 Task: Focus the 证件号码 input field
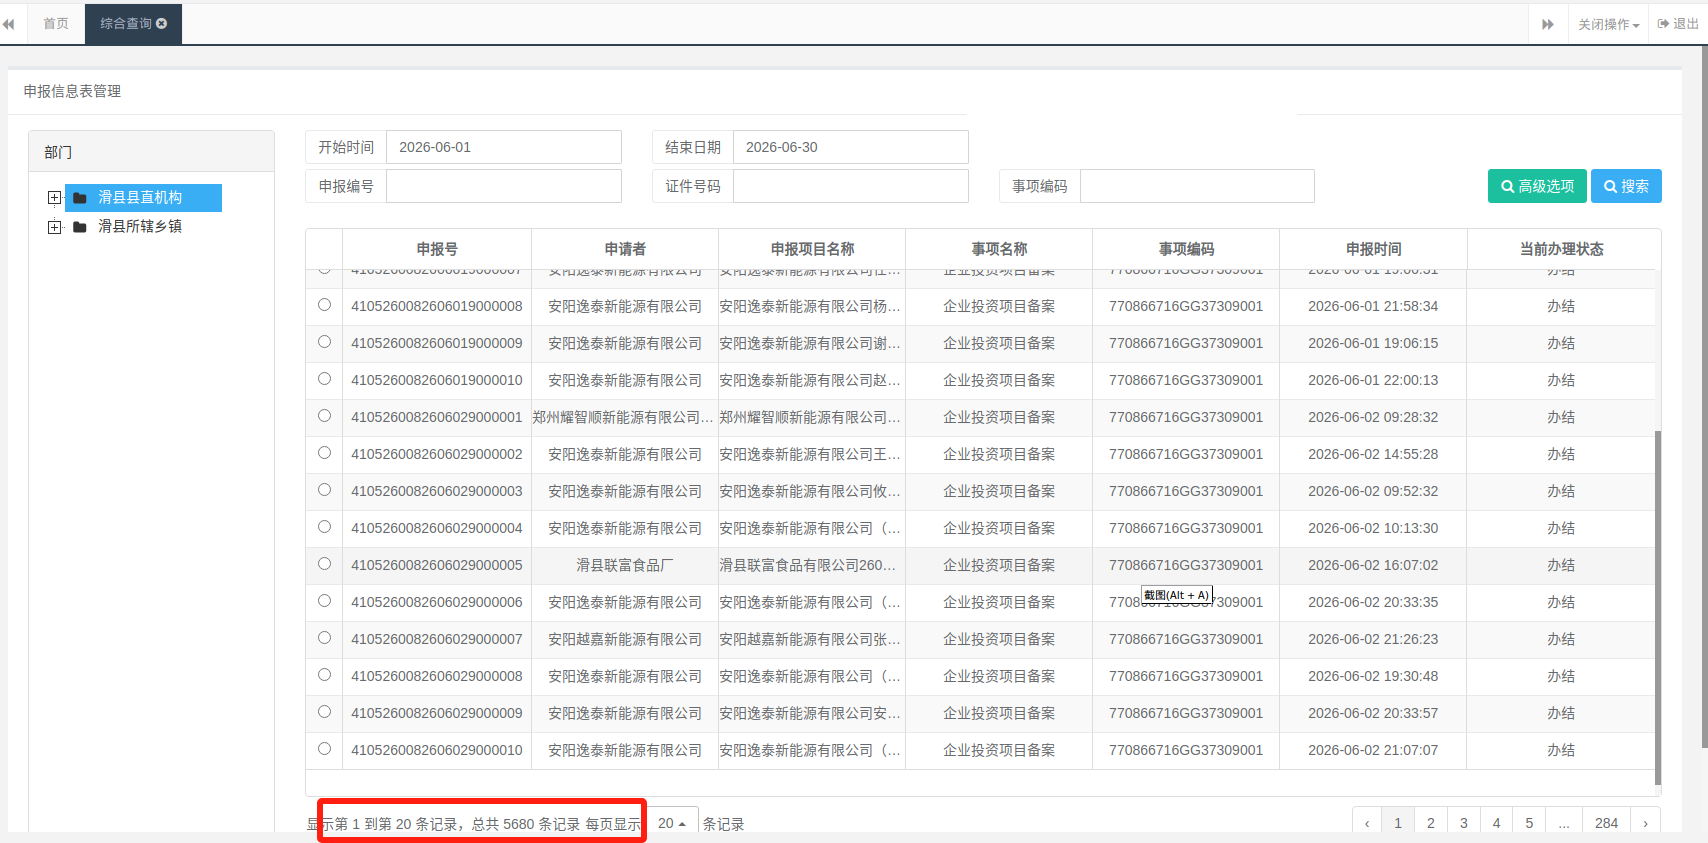(x=851, y=186)
